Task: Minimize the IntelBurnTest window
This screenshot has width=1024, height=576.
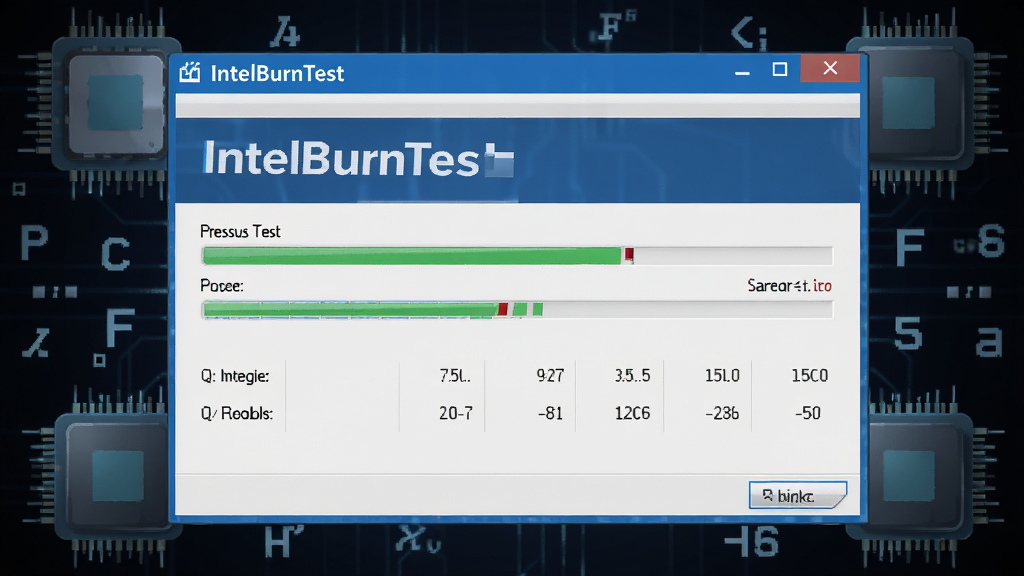Action: pos(742,71)
